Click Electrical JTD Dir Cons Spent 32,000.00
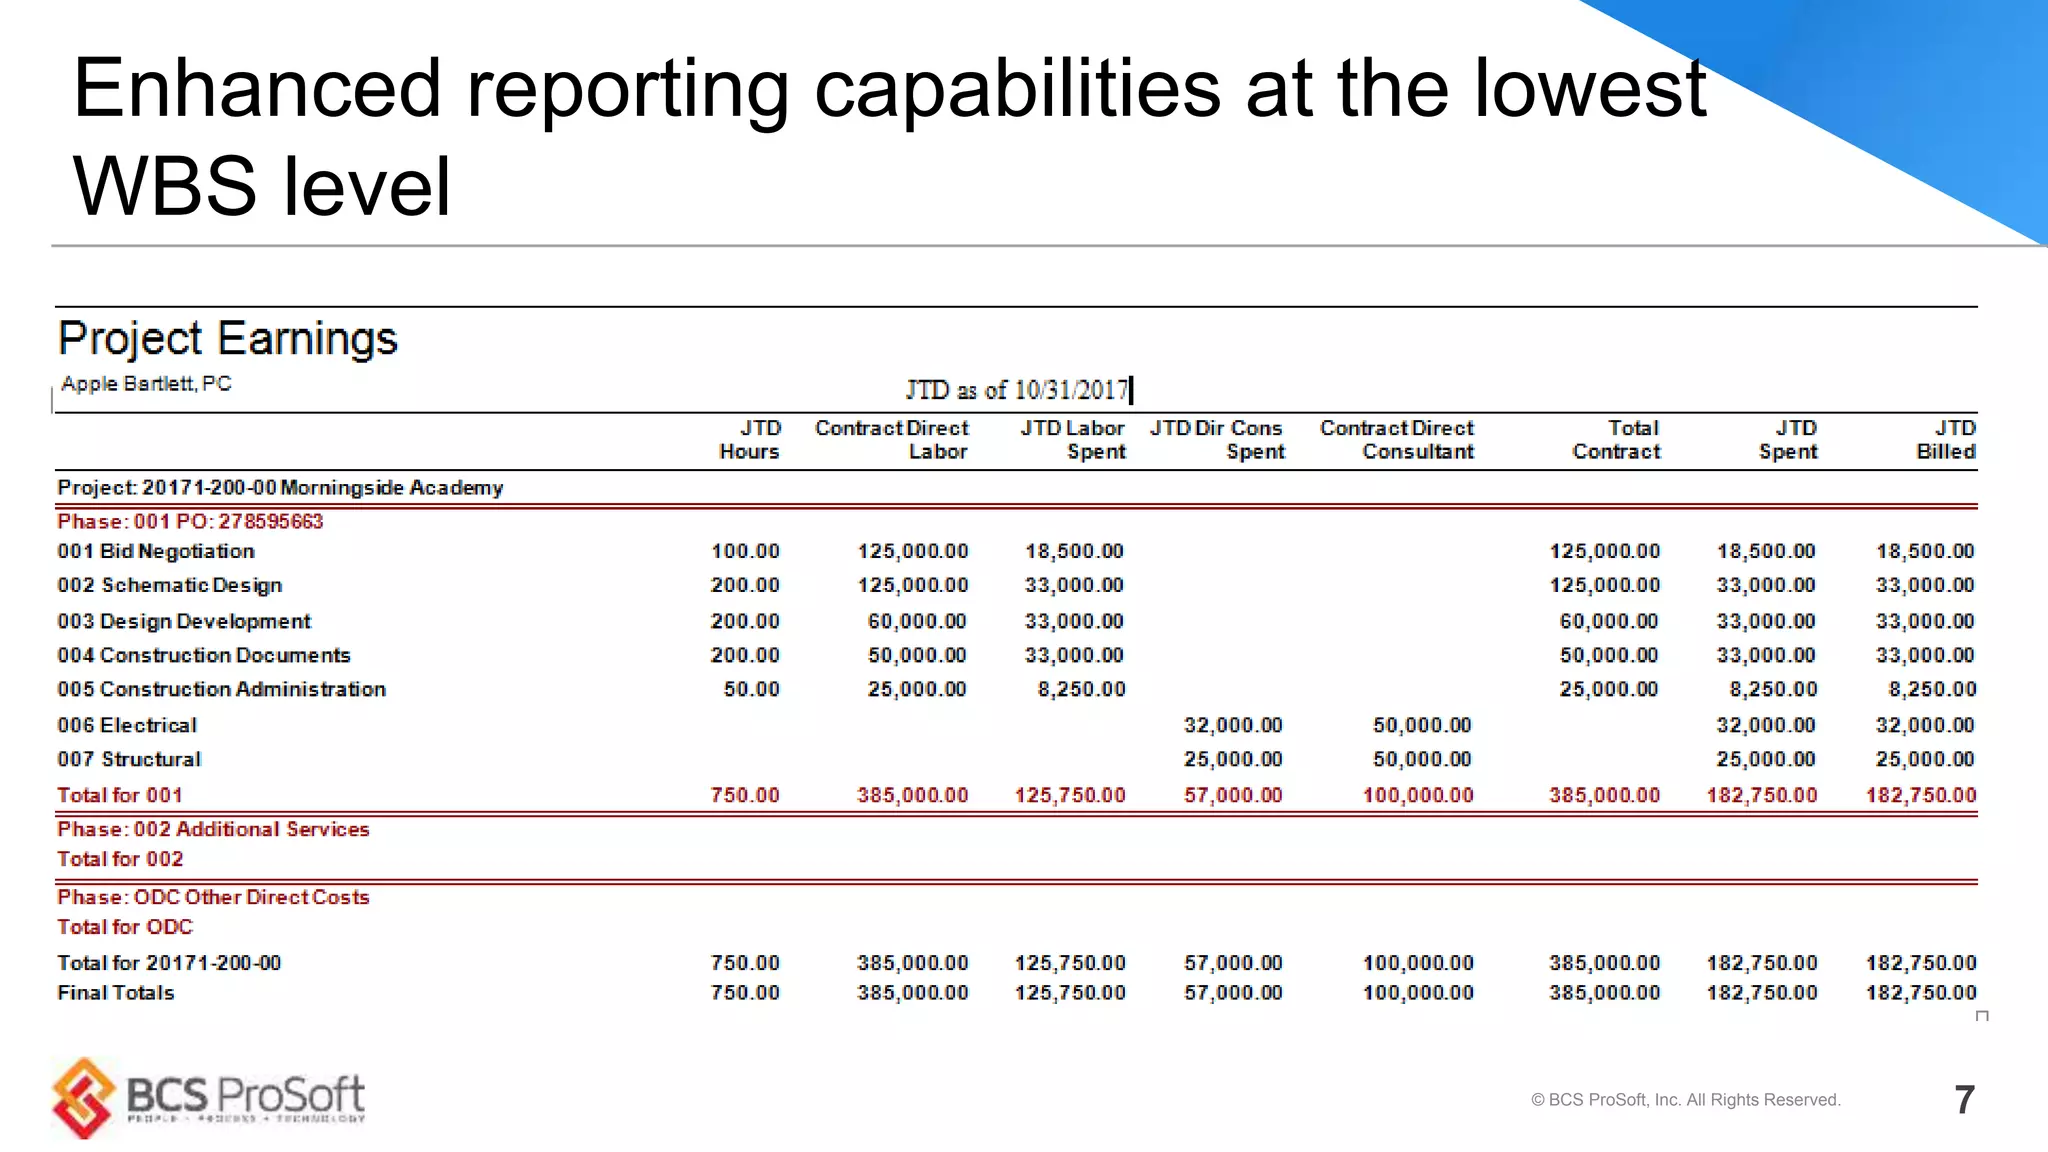The width and height of the screenshot is (2048, 1152). pos(1234,726)
